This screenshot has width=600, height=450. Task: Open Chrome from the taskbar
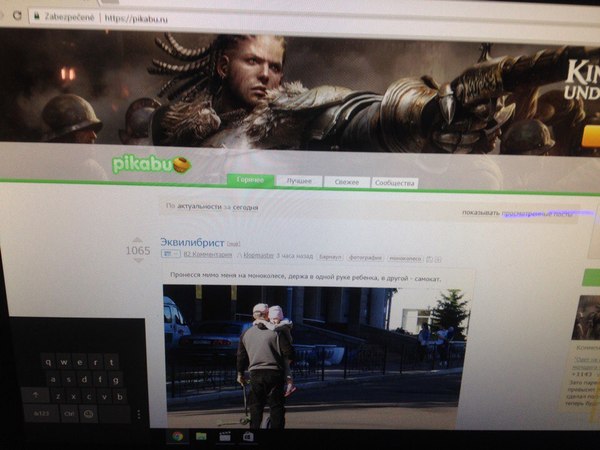point(177,436)
